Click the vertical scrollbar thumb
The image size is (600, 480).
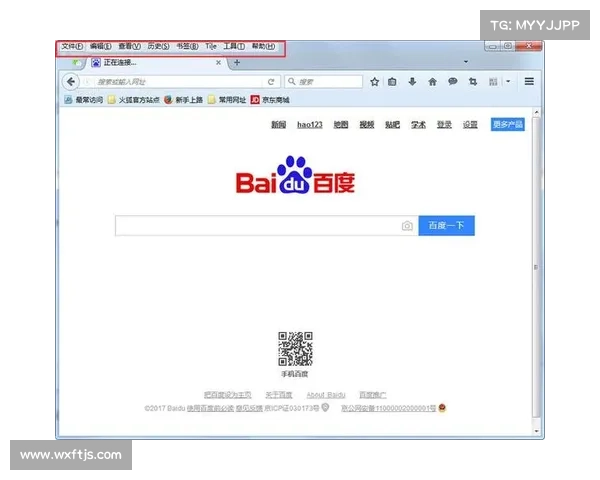click(x=536, y=267)
